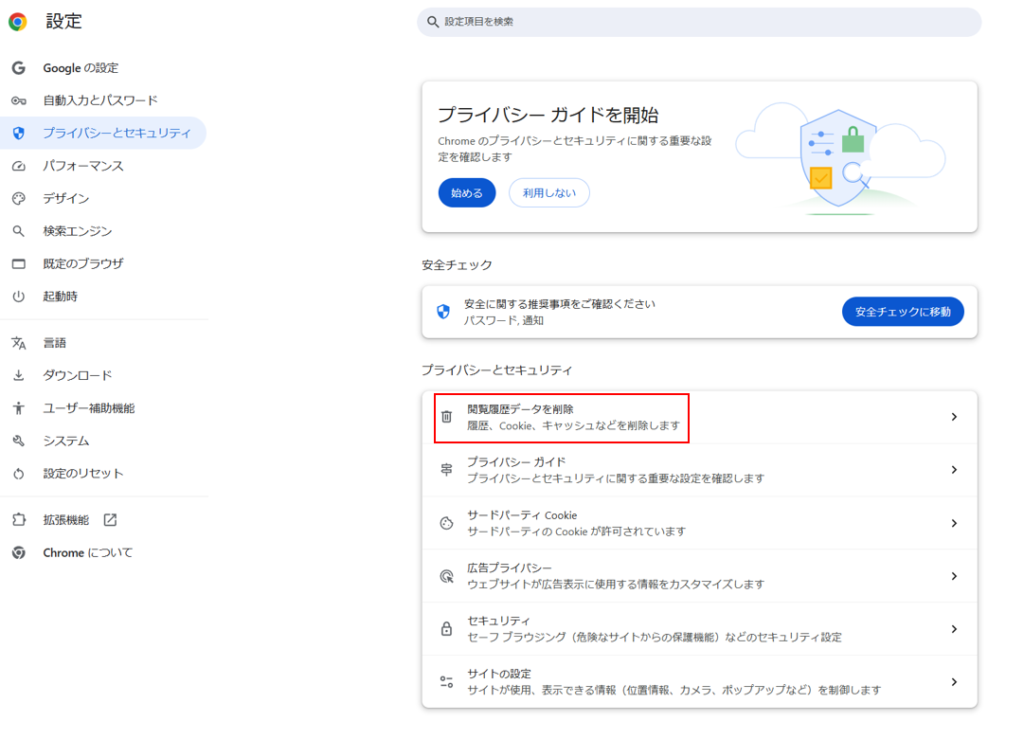The height and width of the screenshot is (739, 1024).
Task: Expand the 閲覧履歴データを削除 row chevron
Action: [953, 418]
